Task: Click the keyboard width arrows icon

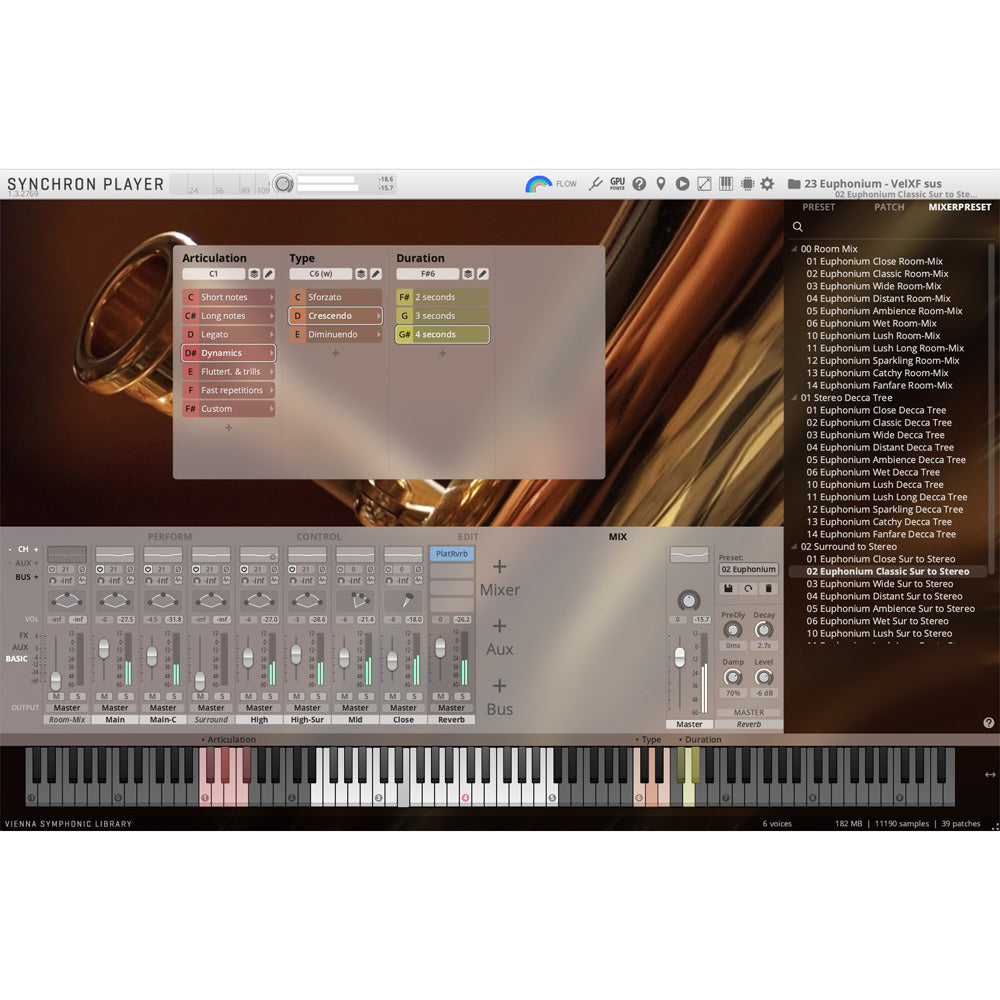Action: (x=990, y=774)
